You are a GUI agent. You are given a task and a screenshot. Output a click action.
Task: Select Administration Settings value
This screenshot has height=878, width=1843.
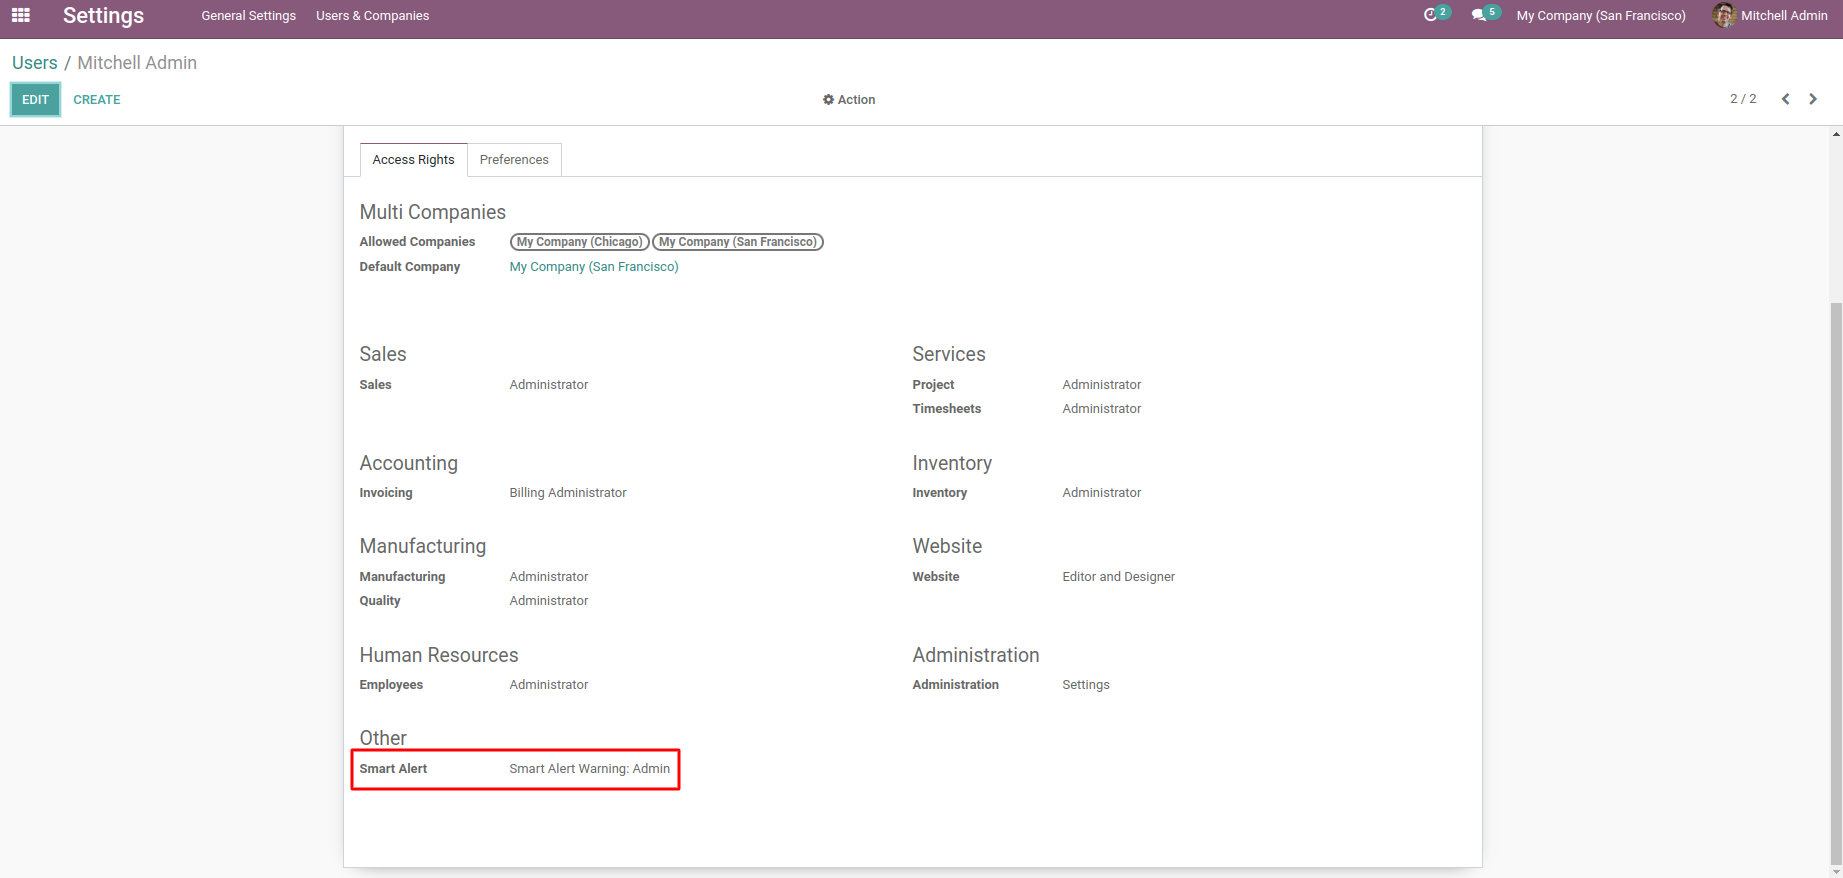pos(1086,685)
